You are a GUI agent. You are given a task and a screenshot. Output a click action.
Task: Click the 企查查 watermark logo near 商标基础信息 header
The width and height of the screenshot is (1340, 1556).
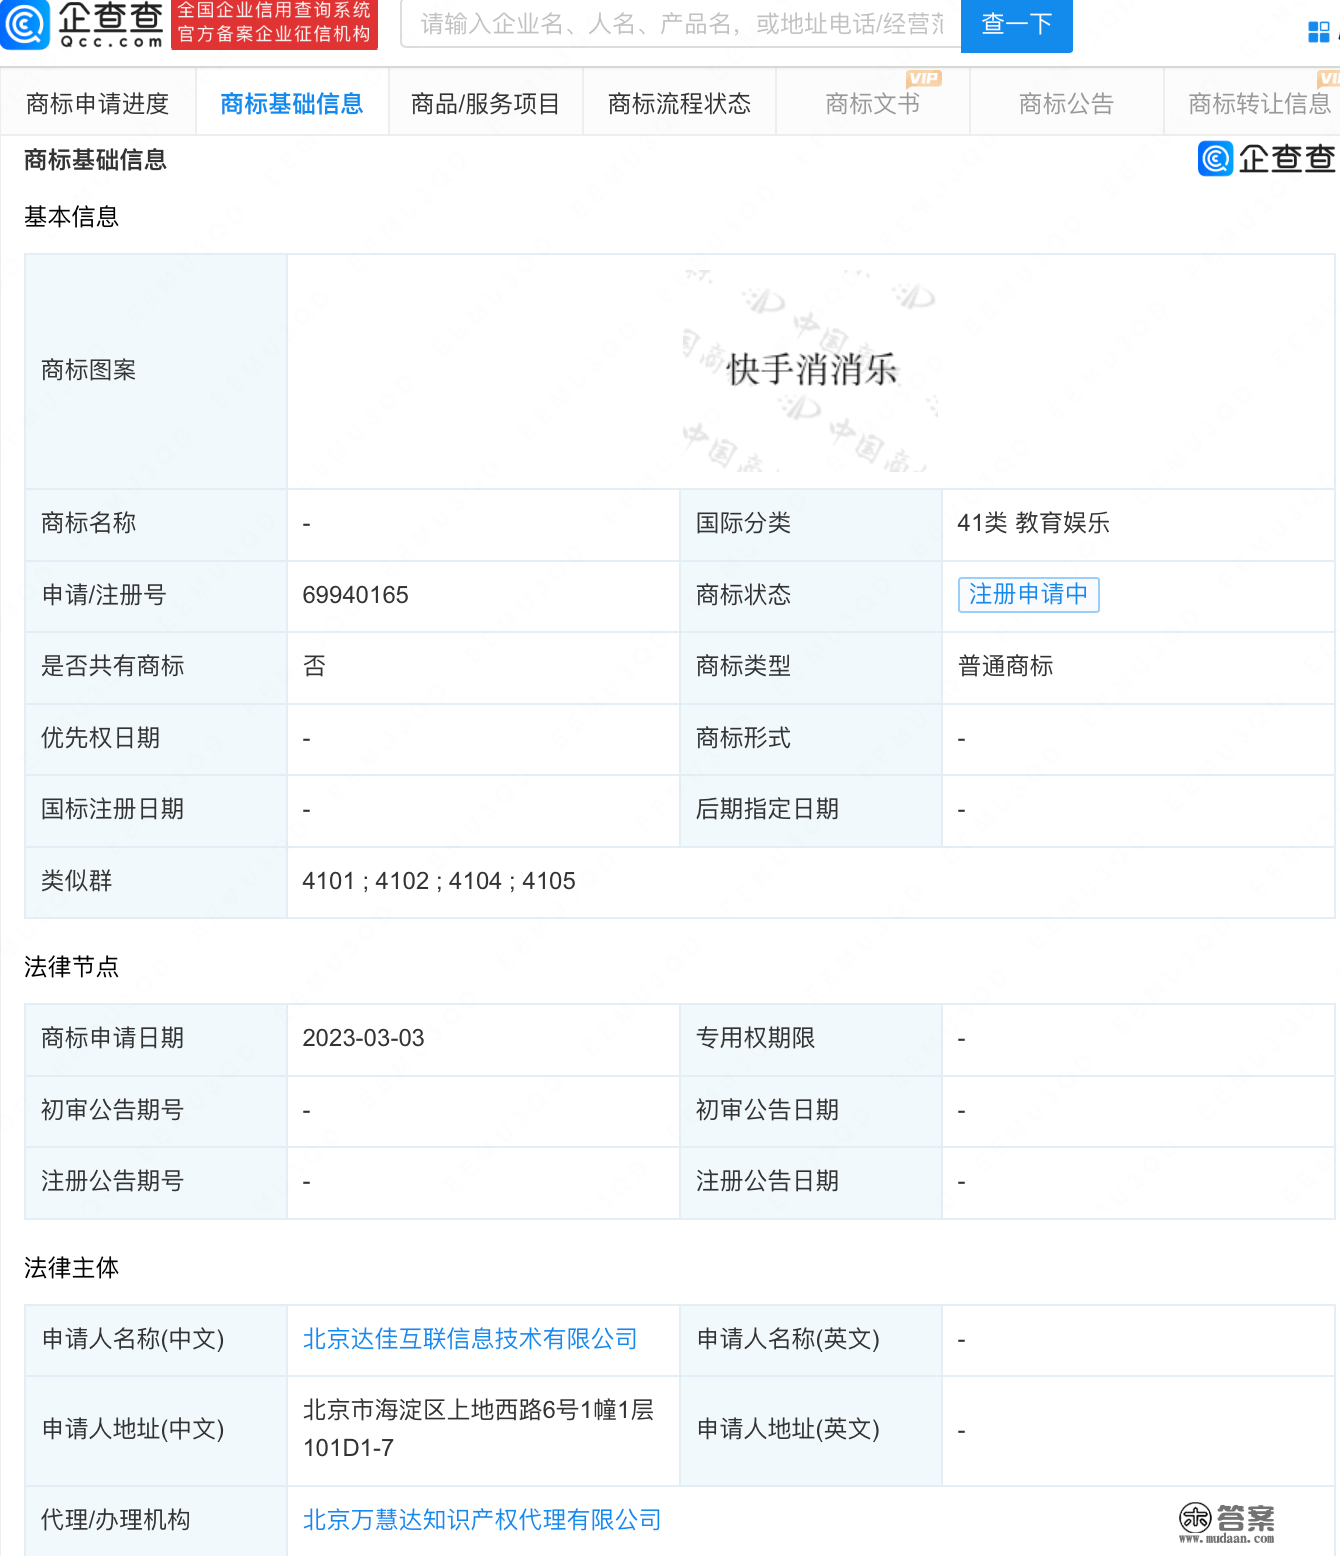[1263, 159]
